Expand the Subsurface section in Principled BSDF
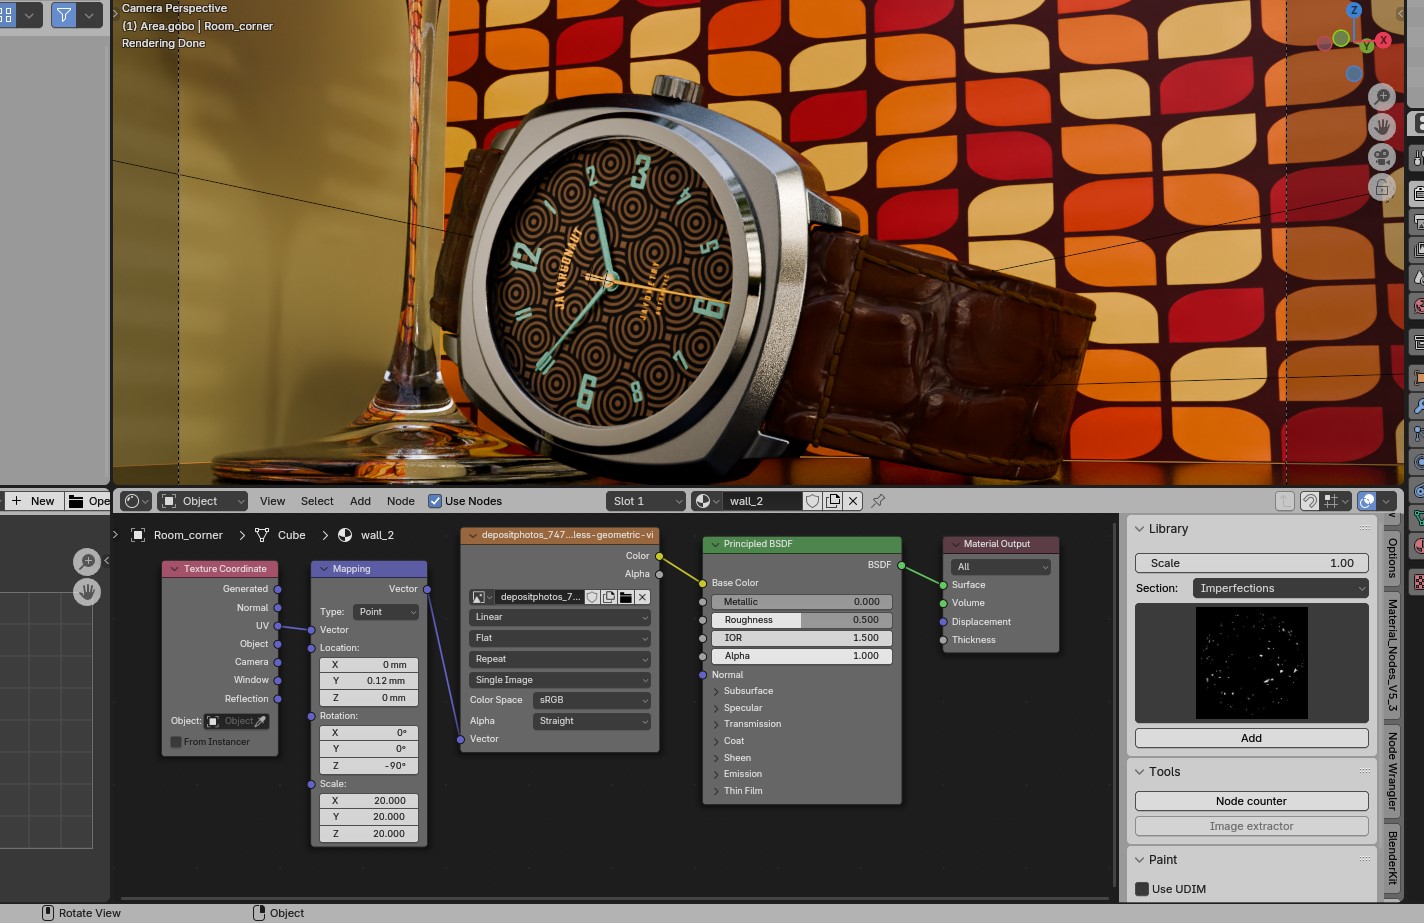The width and height of the screenshot is (1424, 923). [747, 691]
